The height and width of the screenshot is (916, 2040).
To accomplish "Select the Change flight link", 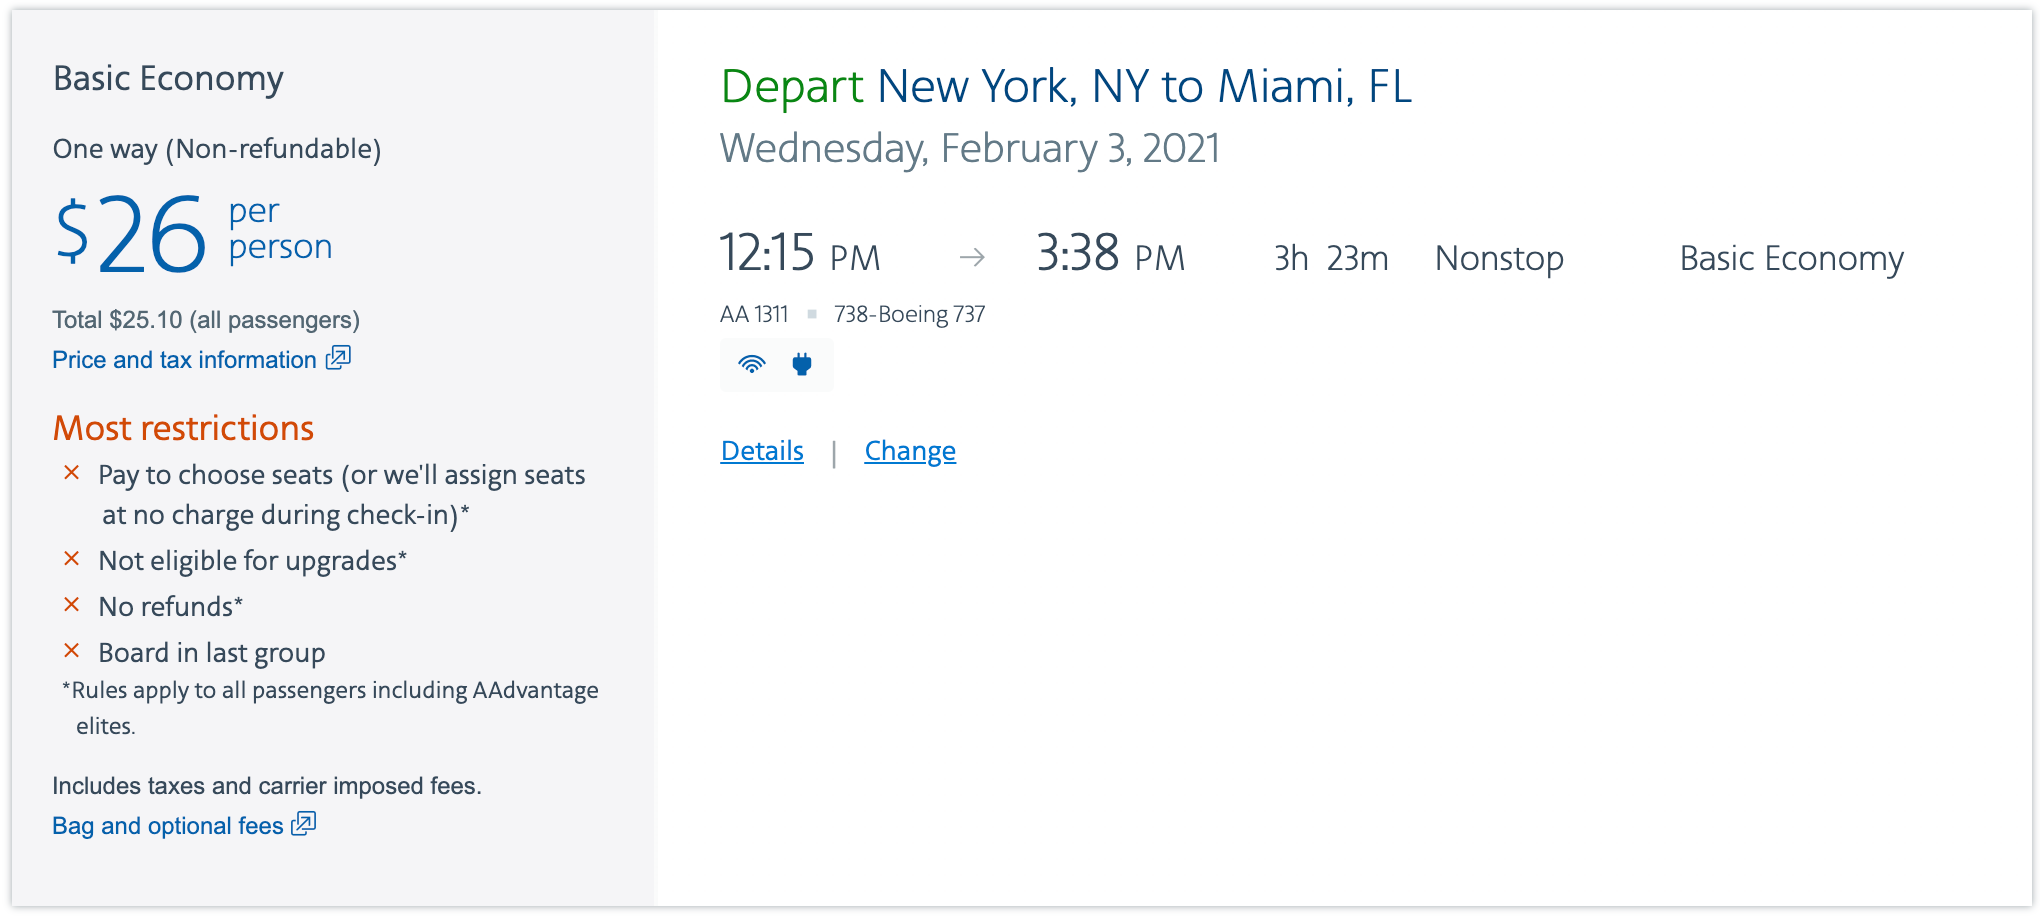I will point(910,451).
